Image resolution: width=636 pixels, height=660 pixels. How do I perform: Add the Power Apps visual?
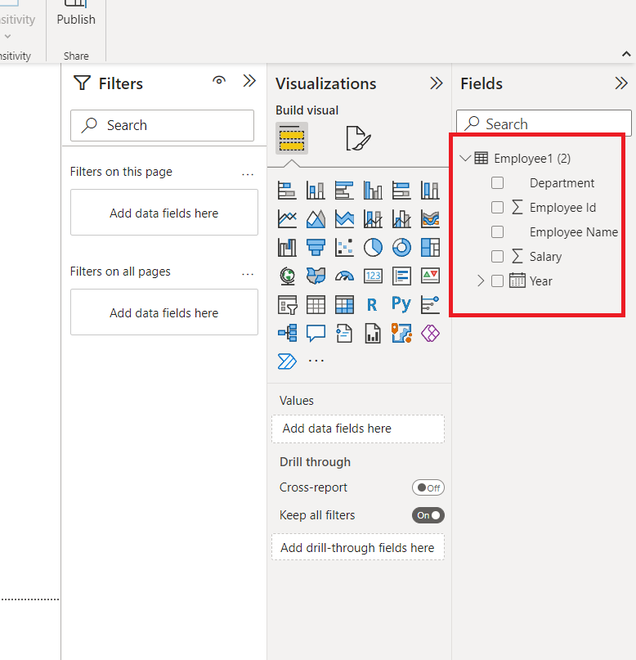(430, 333)
